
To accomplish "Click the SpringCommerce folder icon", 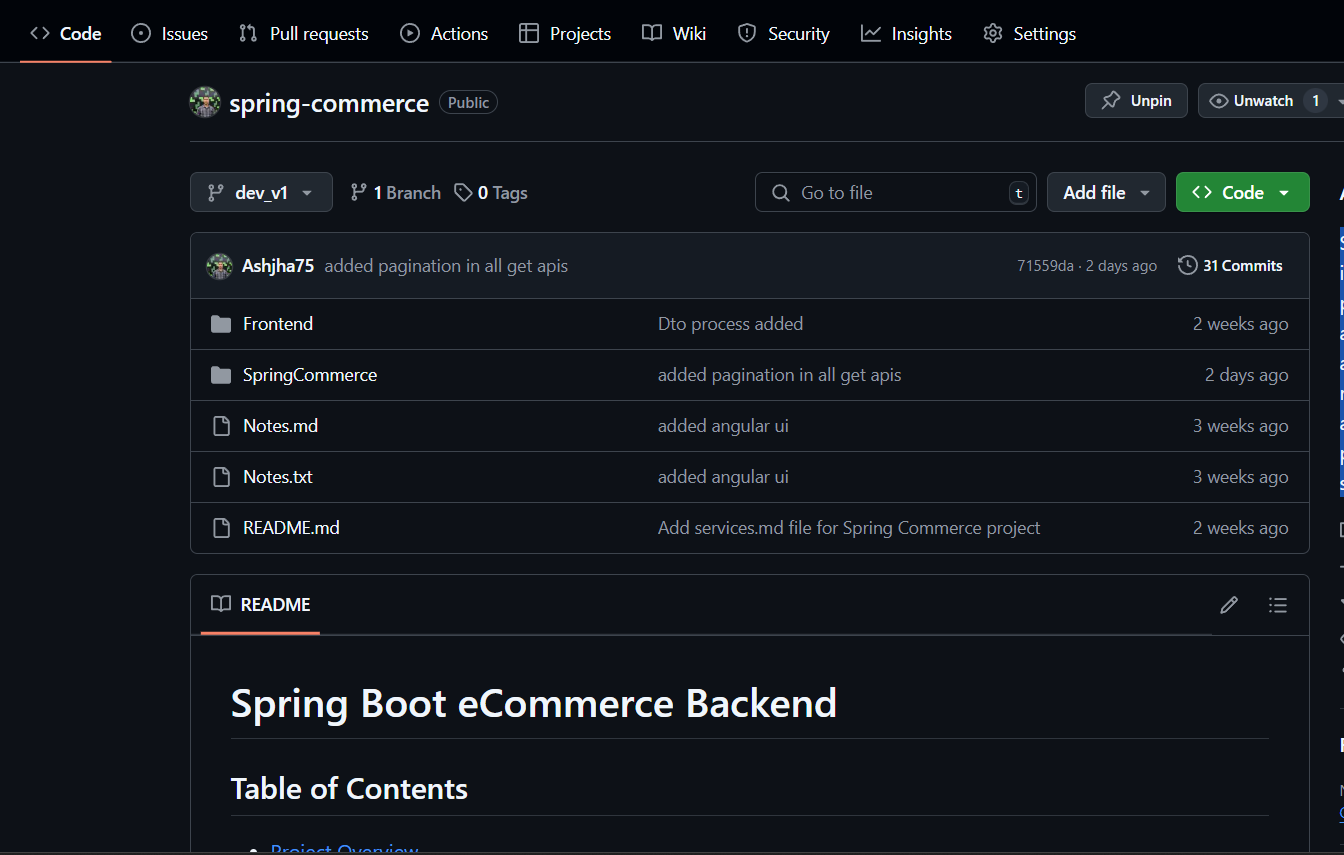I will (221, 375).
